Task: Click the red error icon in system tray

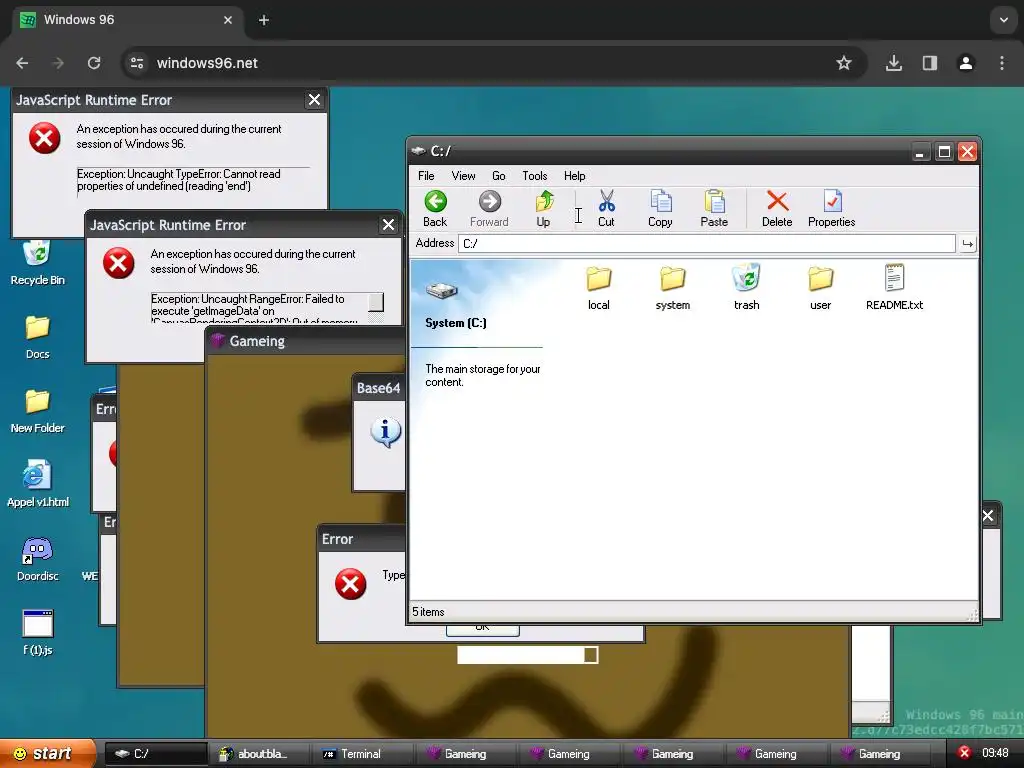Action: (964, 753)
